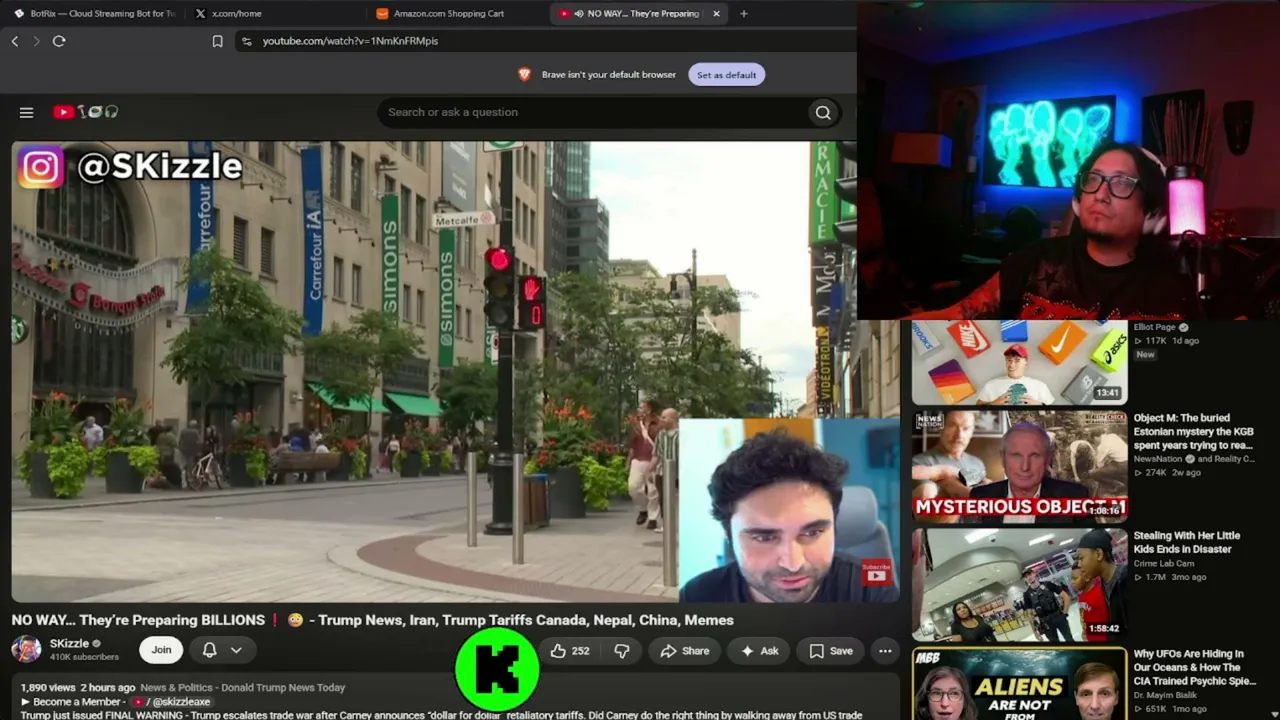
Task: Go back to the previous page
Action: click(15, 41)
